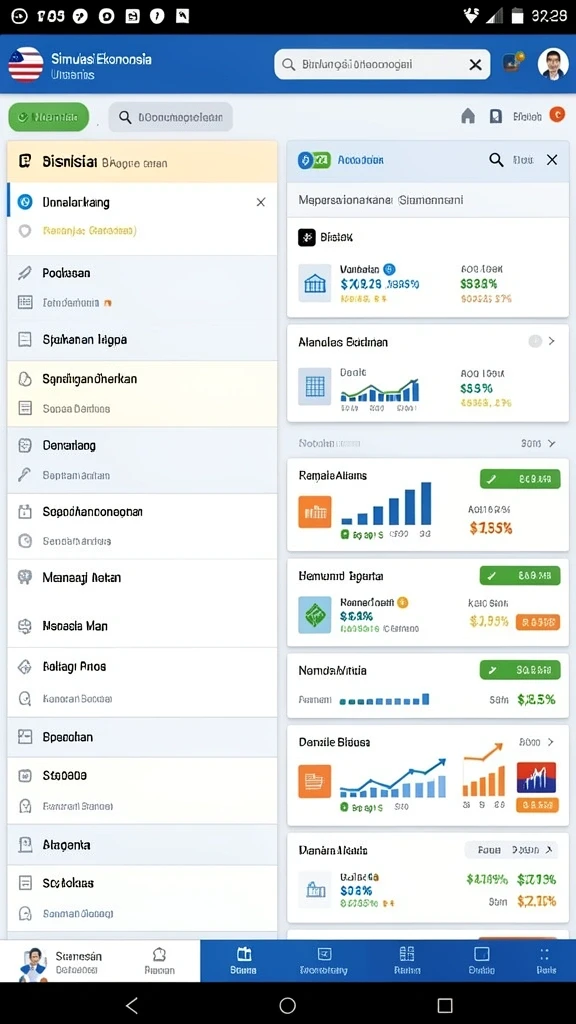Click the orange chart icon in Remale Alams
The width and height of the screenshot is (576, 1024).
click(315, 512)
